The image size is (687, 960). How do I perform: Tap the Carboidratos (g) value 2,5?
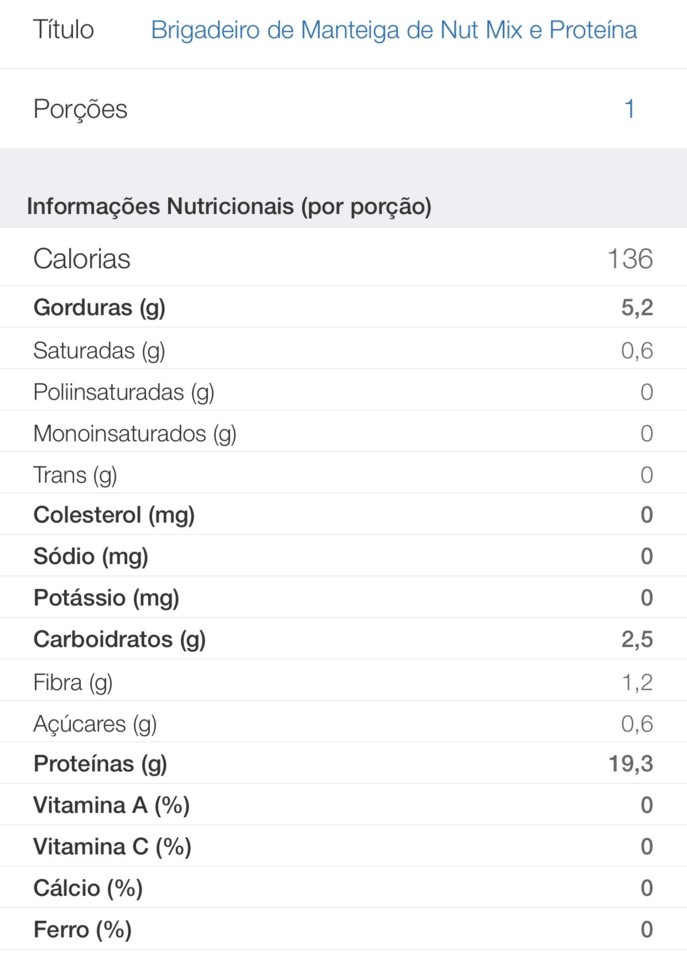[x=637, y=640]
